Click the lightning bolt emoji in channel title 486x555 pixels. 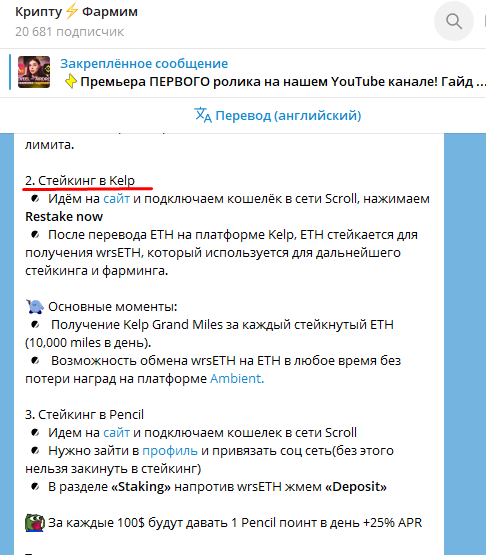tap(72, 11)
